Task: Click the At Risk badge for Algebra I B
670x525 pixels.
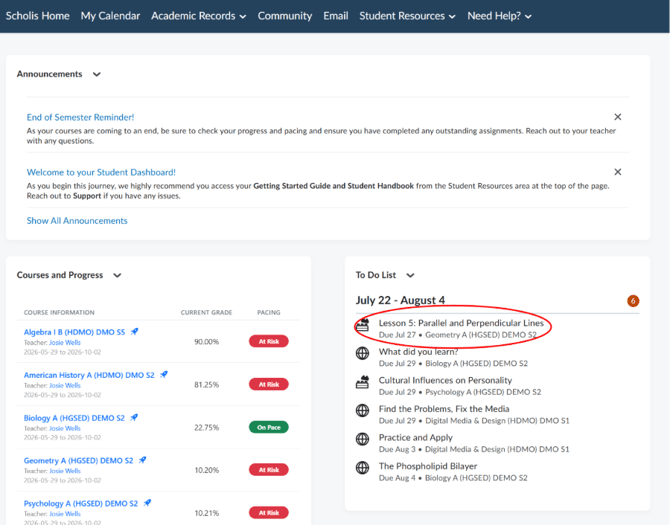Action: coord(269,341)
